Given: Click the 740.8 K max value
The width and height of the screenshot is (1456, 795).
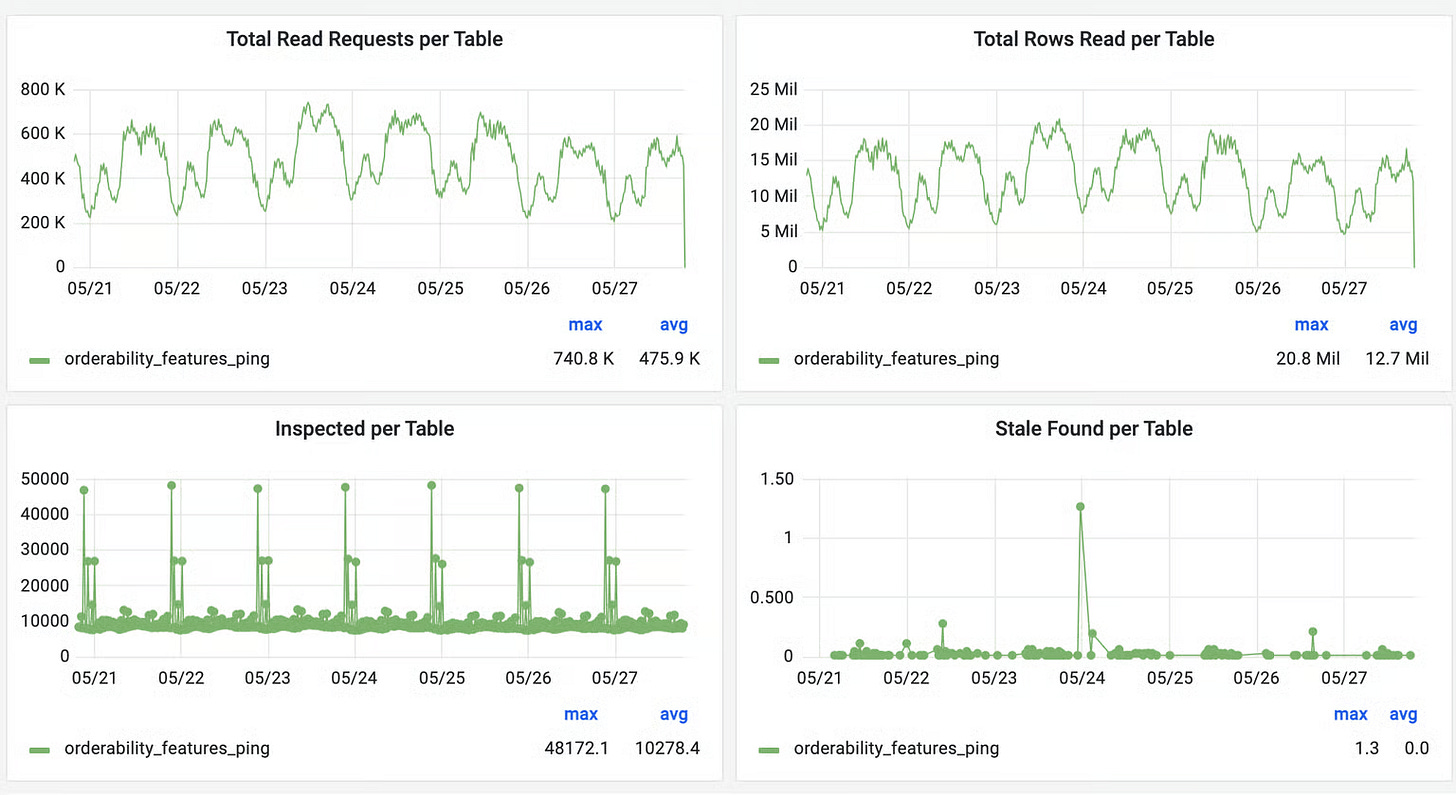Looking at the screenshot, I should tap(584, 359).
